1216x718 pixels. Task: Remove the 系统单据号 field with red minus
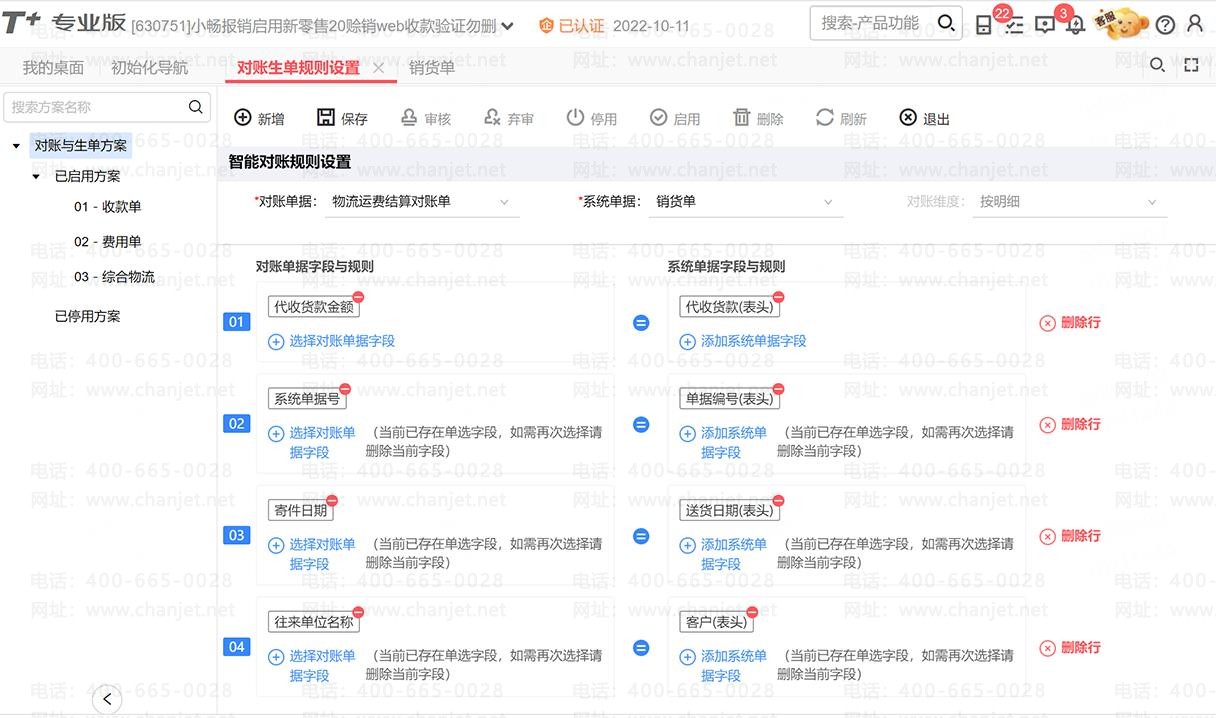point(345,389)
